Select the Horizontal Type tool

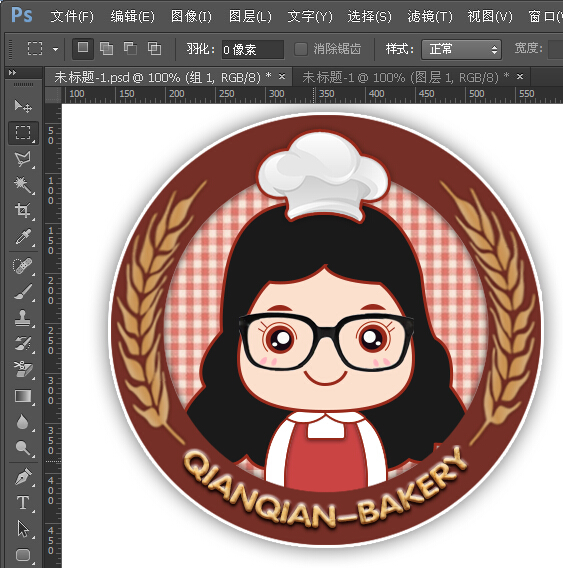pyautogui.click(x=23, y=503)
